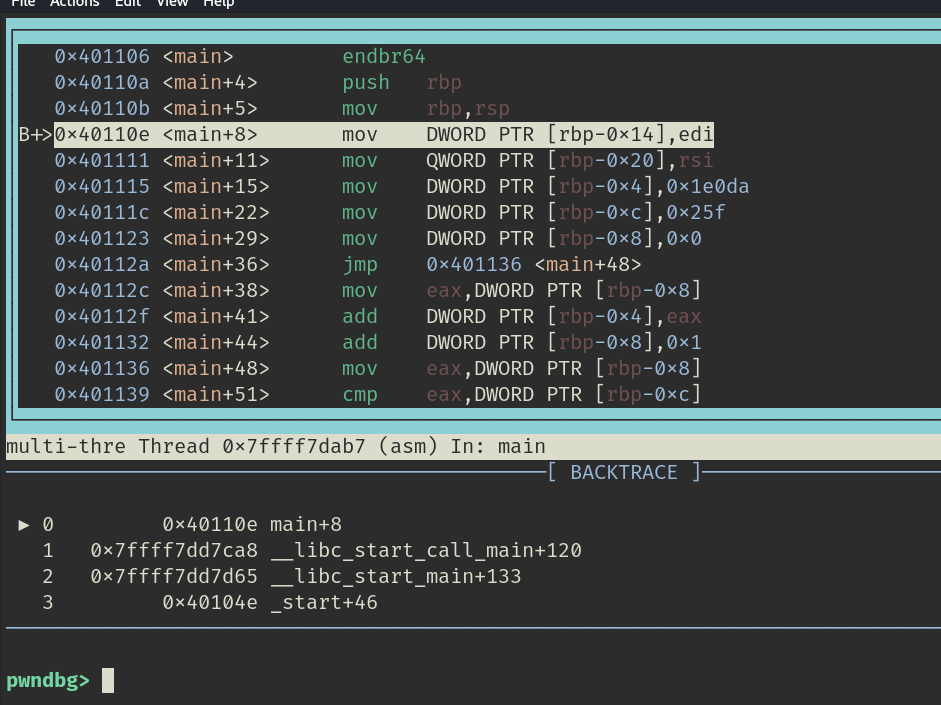Focus the pwndbg command input cursor
Viewport: 941px width, 705px height.
107,680
